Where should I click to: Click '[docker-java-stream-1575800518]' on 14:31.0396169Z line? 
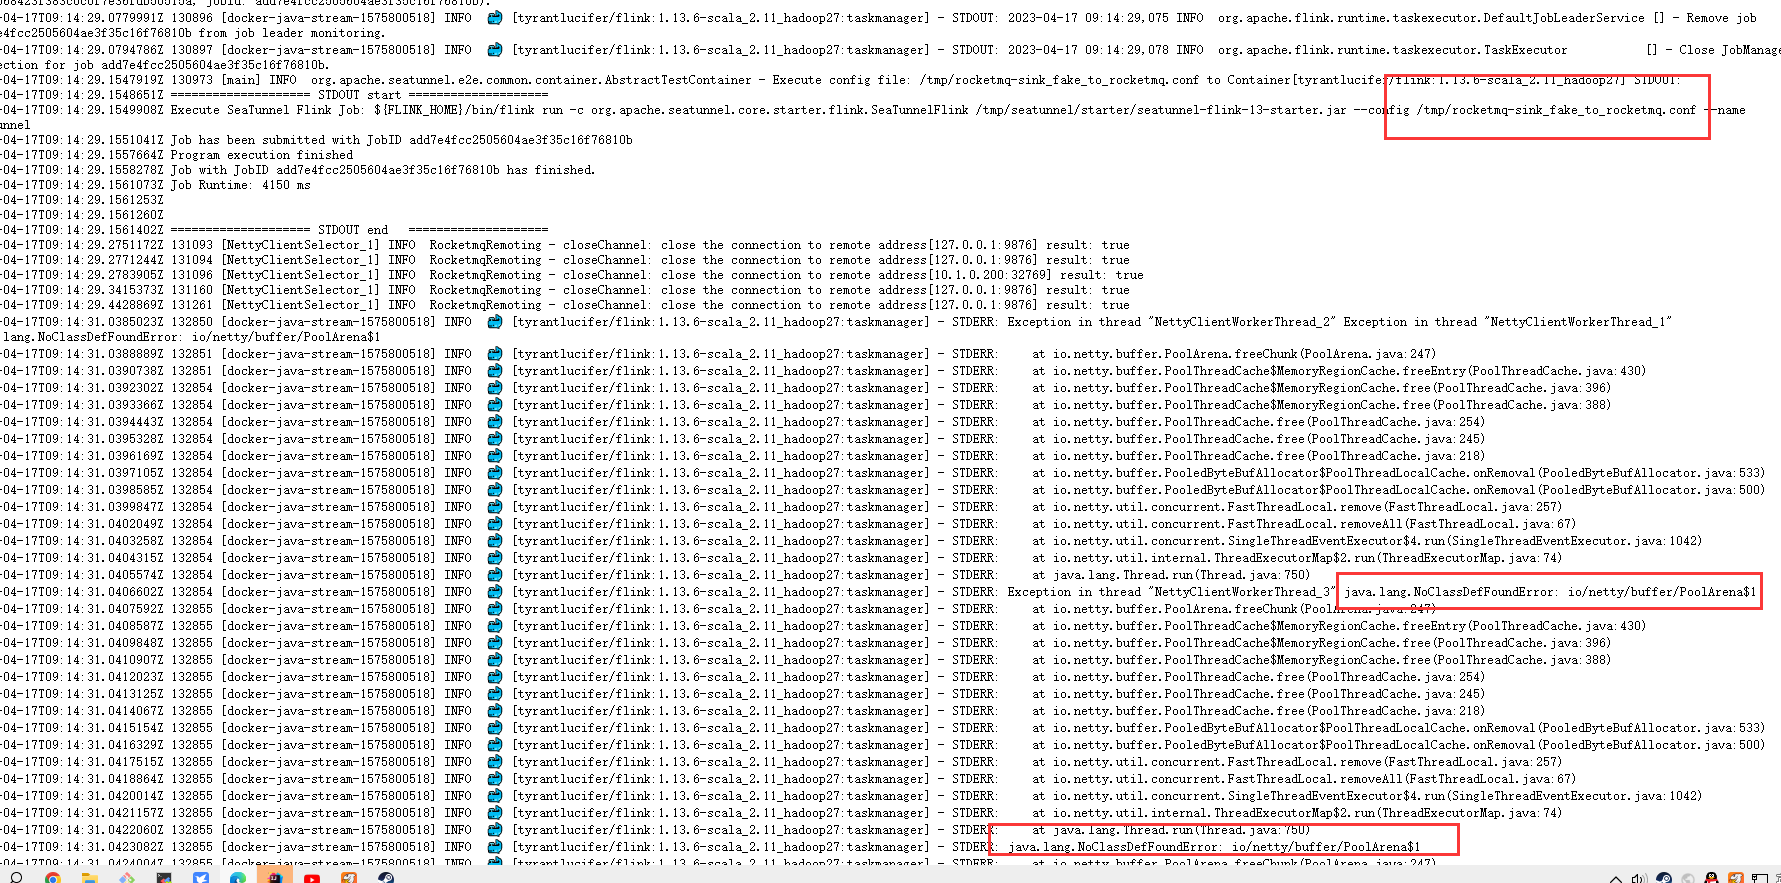pyautogui.click(x=329, y=456)
